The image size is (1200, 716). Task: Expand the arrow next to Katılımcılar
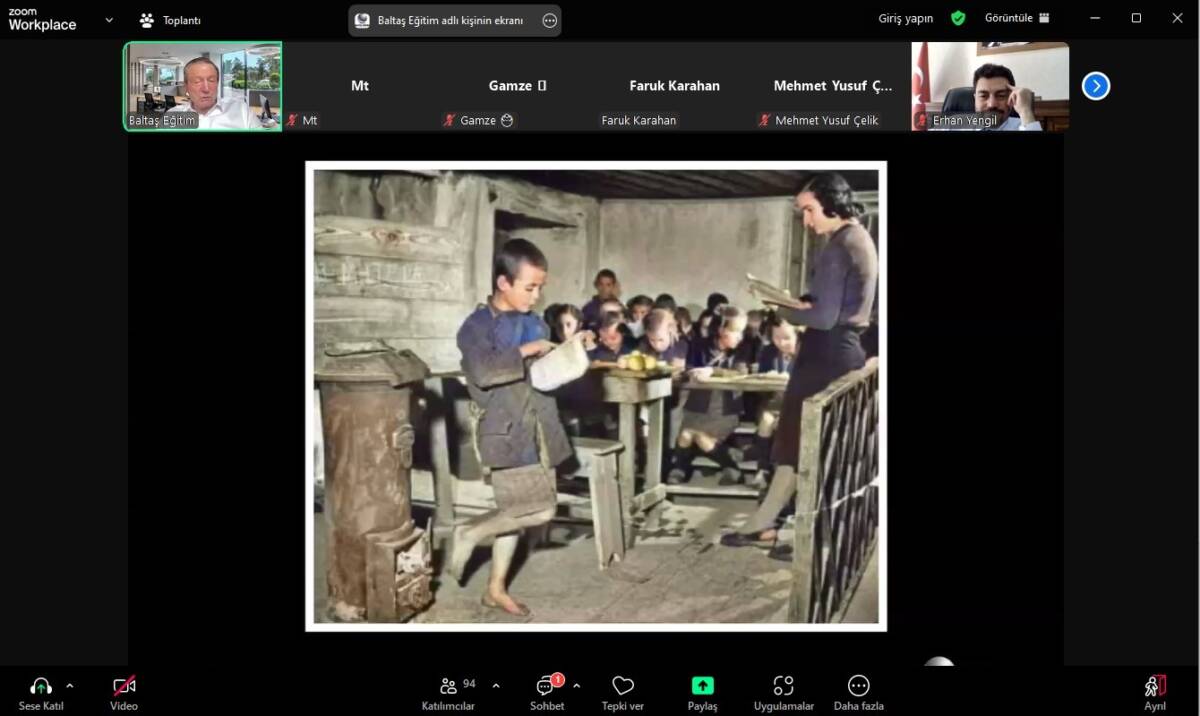point(496,686)
